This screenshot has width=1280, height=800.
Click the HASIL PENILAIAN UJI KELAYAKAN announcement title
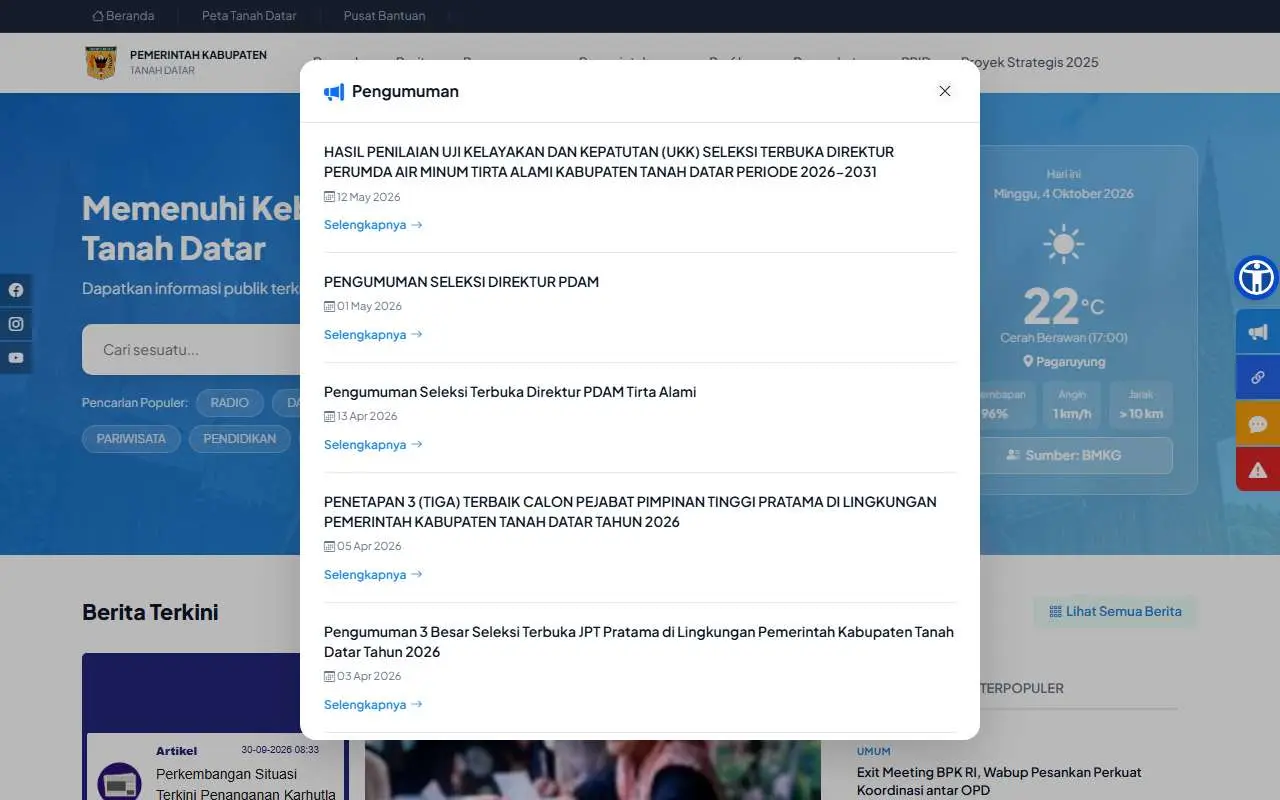pos(609,162)
